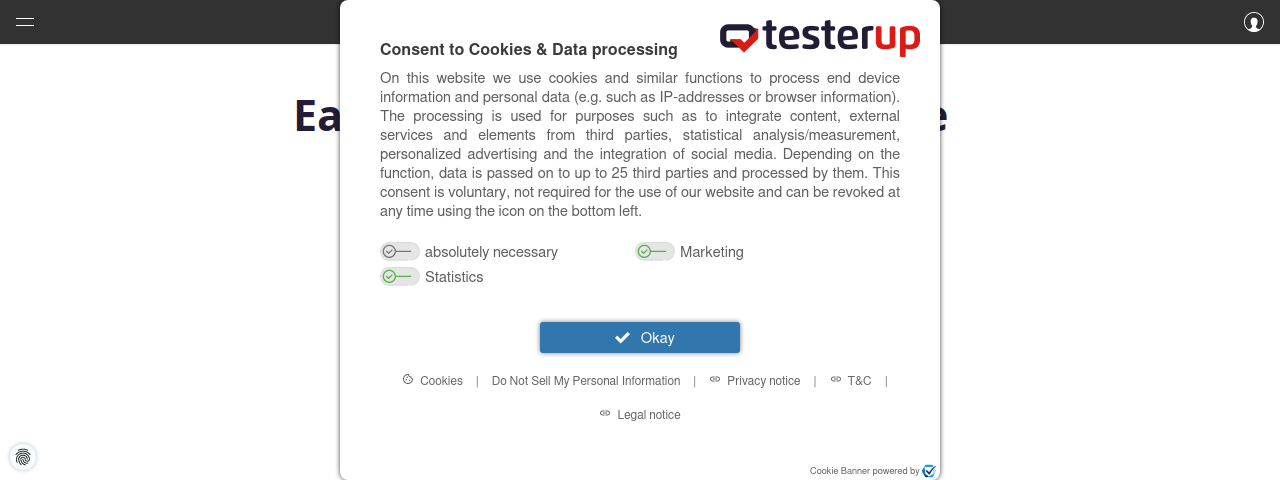Open fingerprint cookie settings icon
Image resolution: width=1280 pixels, height=480 pixels.
click(x=23, y=457)
